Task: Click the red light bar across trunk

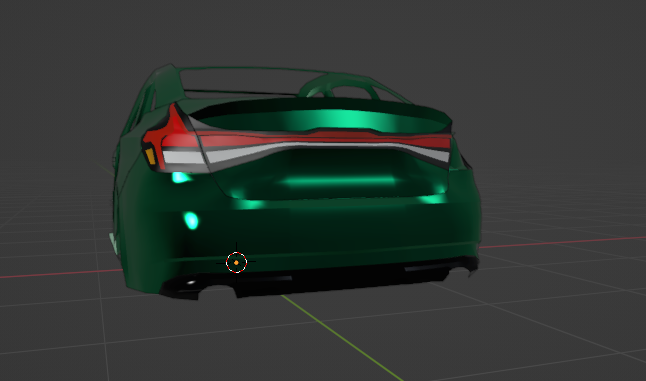Action: [x=323, y=139]
